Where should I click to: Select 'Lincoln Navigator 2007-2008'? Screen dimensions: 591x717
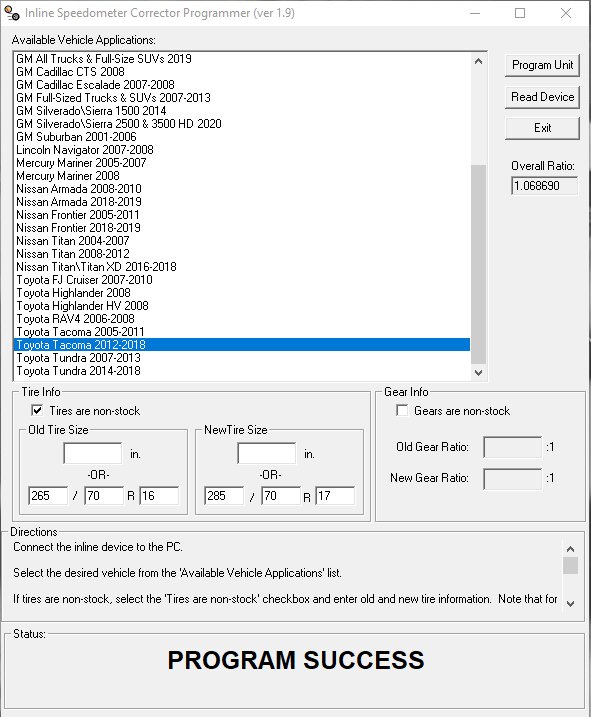[x=242, y=150]
